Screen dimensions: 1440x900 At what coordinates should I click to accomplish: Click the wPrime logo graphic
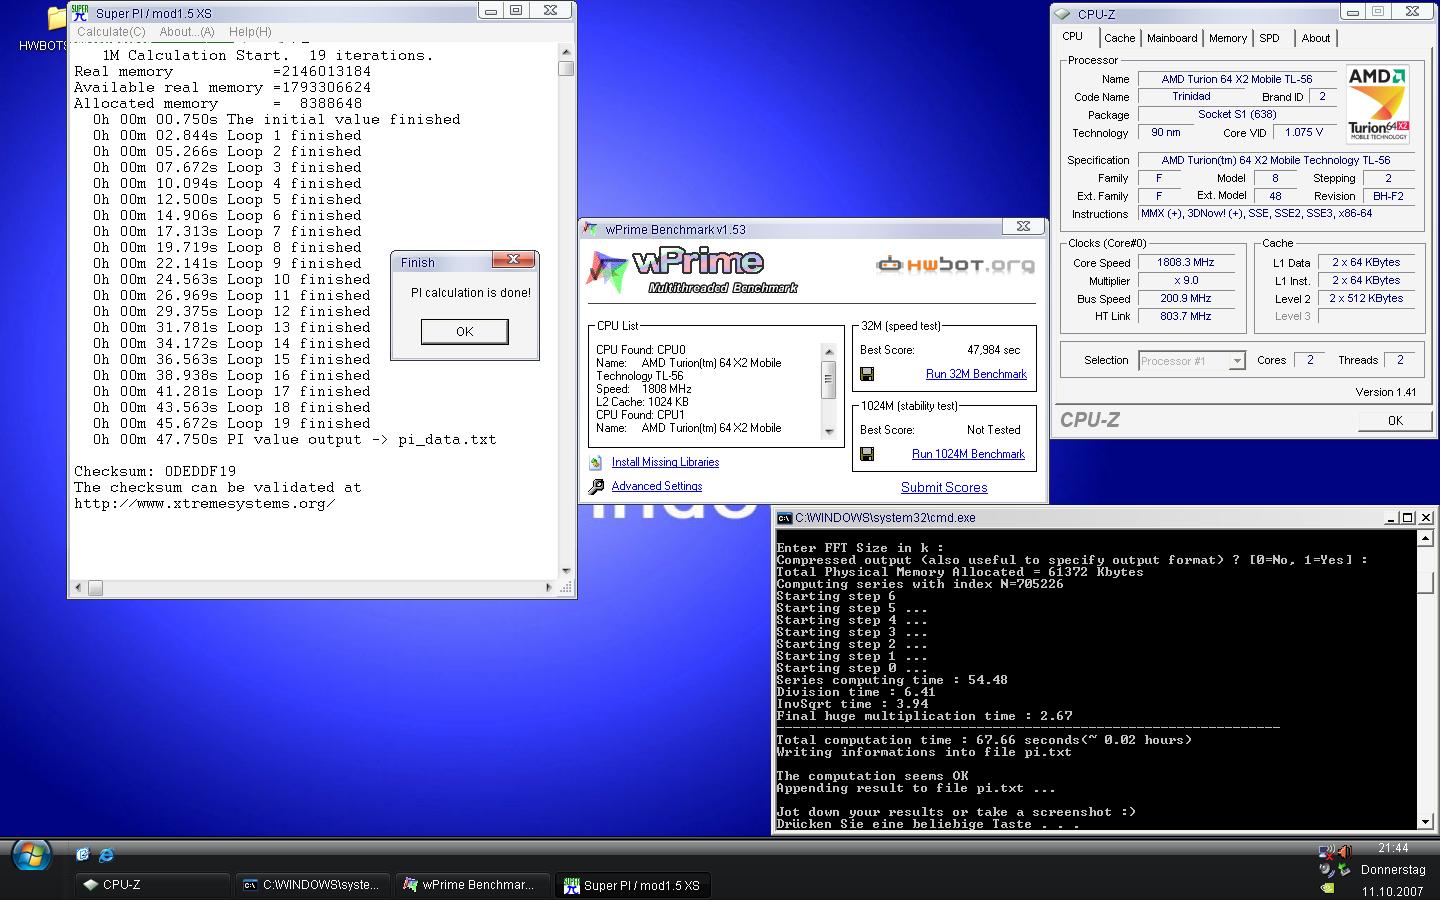pos(692,269)
